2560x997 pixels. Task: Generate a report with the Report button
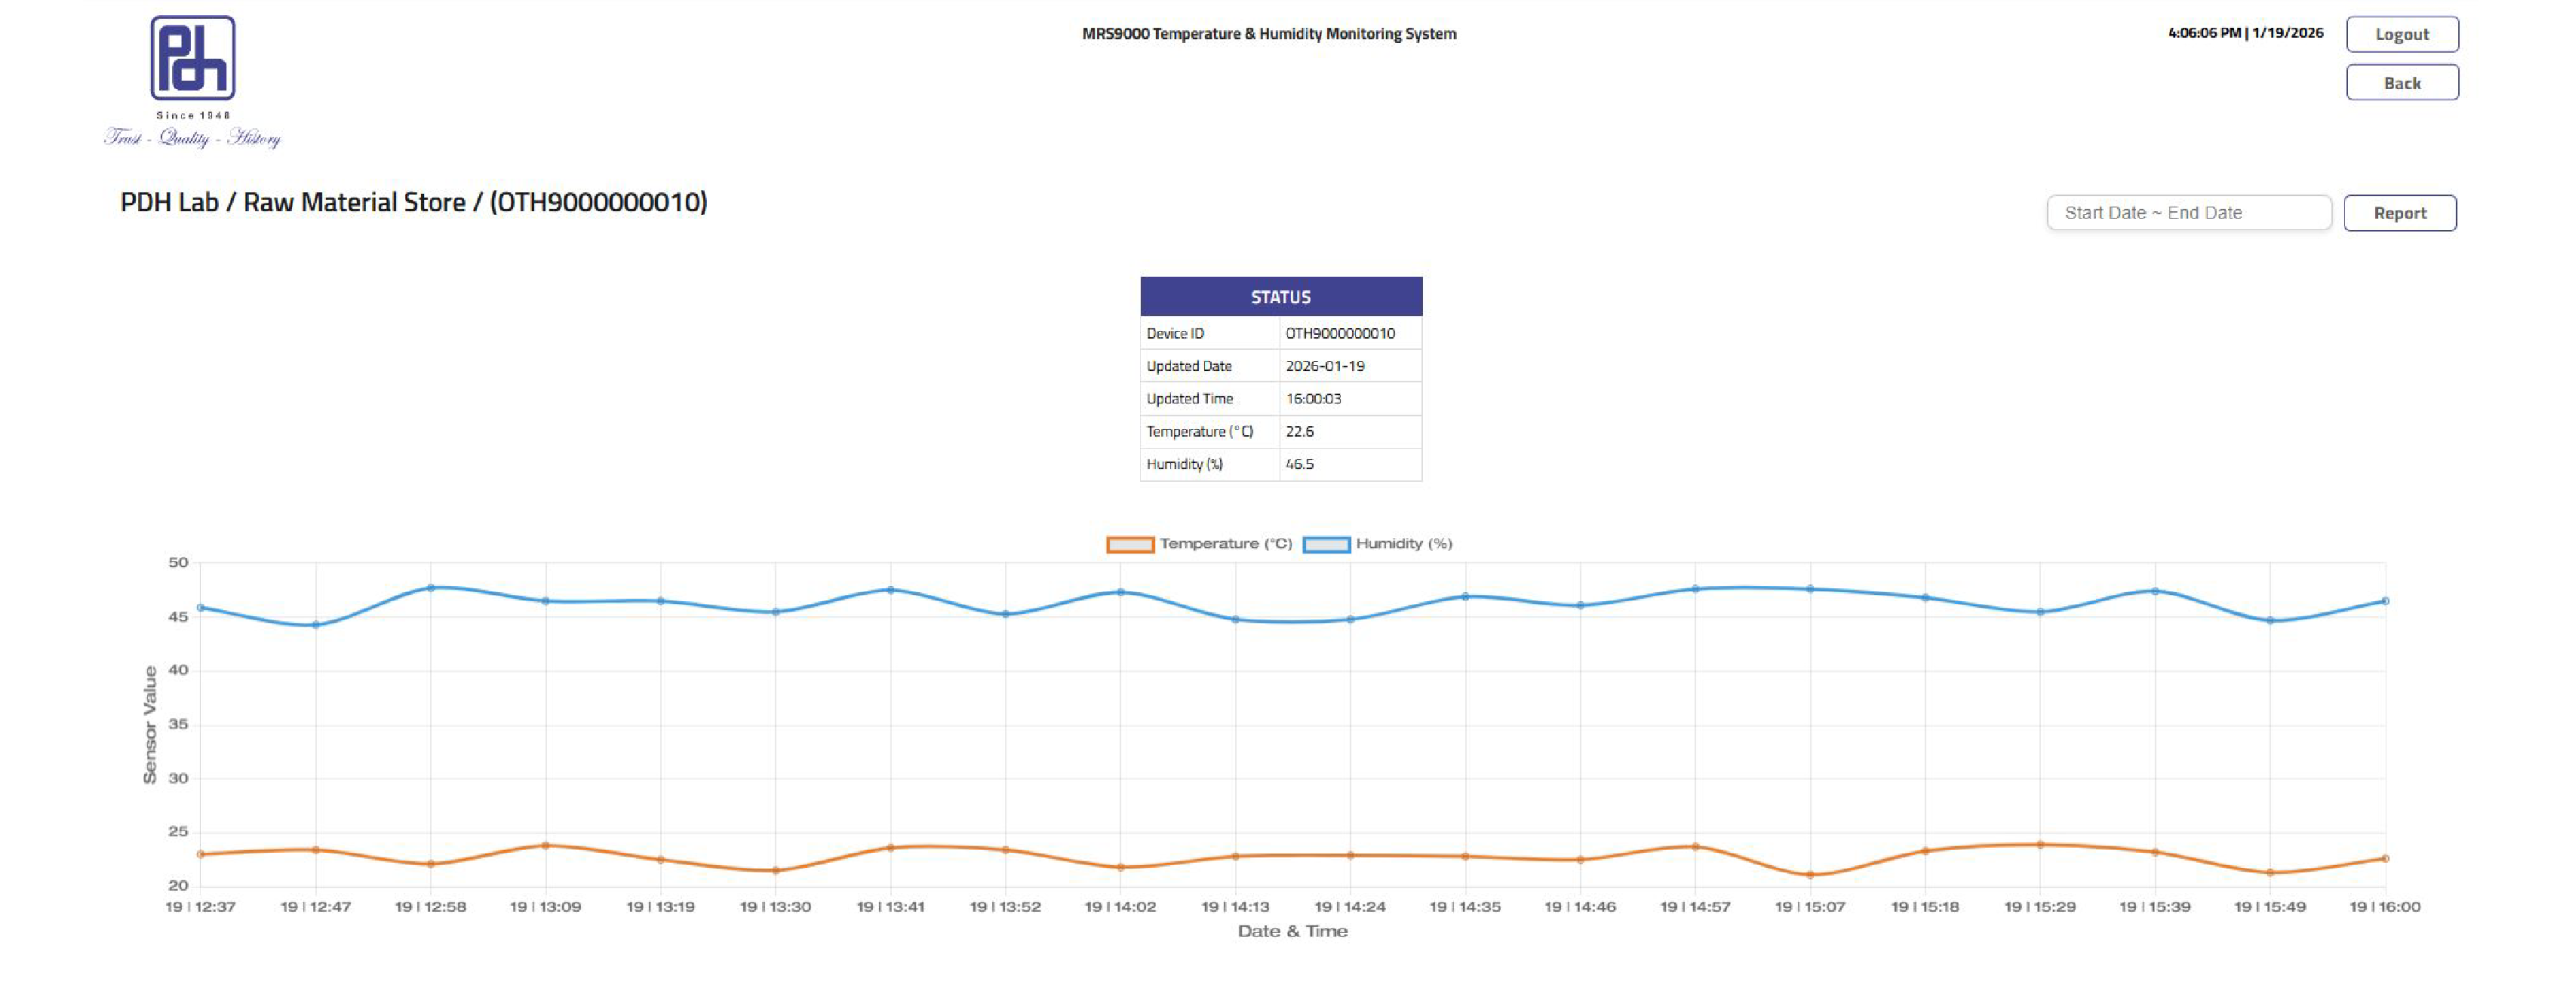[x=2398, y=213]
